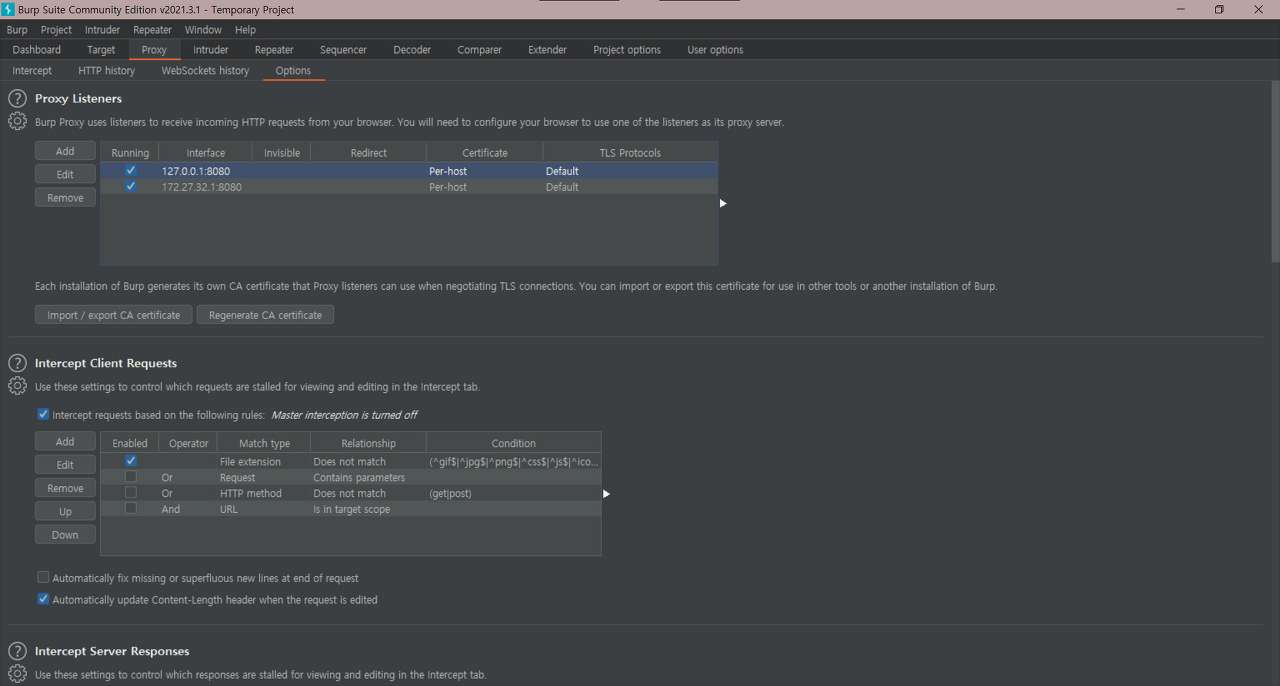Switch to the Decoder tab

pos(412,50)
